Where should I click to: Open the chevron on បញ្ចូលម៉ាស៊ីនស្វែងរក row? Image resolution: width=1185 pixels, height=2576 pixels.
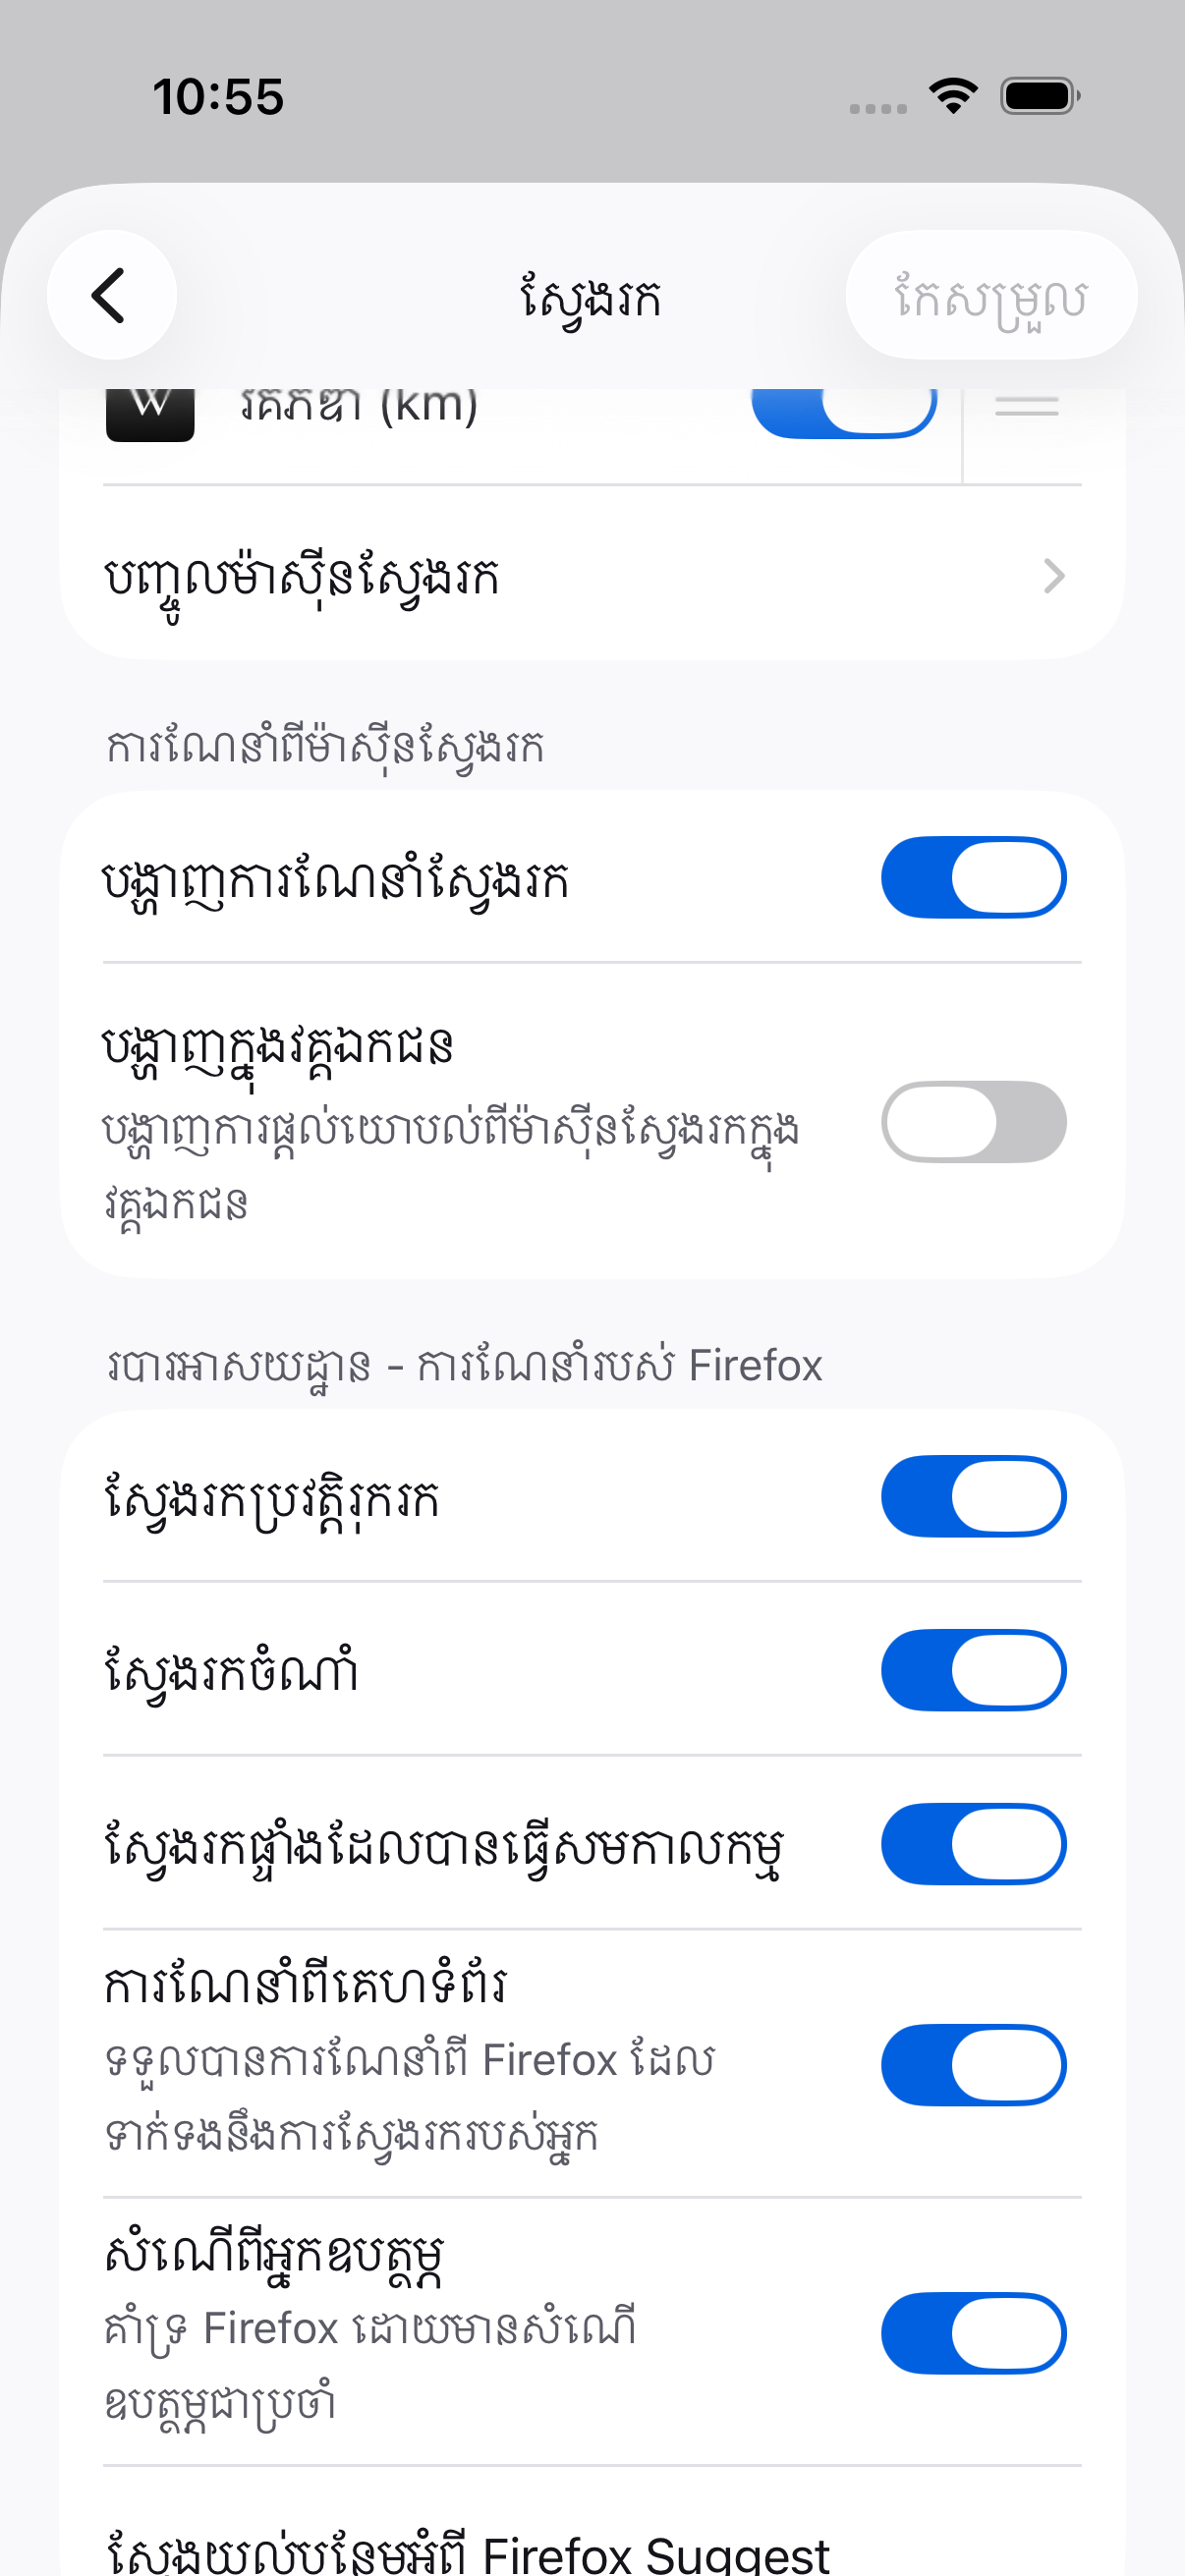coord(1054,576)
